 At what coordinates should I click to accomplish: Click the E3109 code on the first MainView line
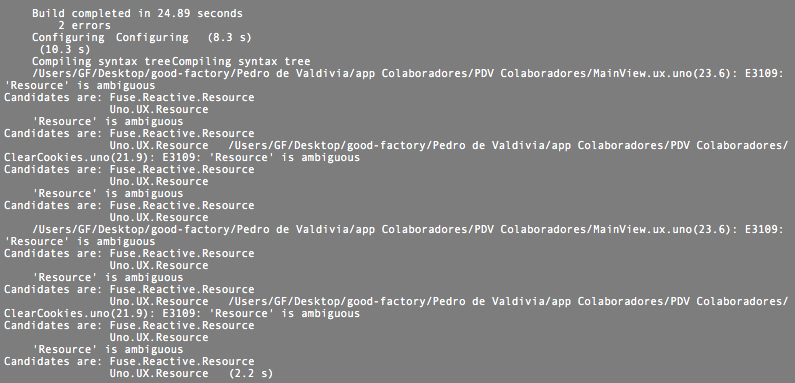[x=764, y=74]
